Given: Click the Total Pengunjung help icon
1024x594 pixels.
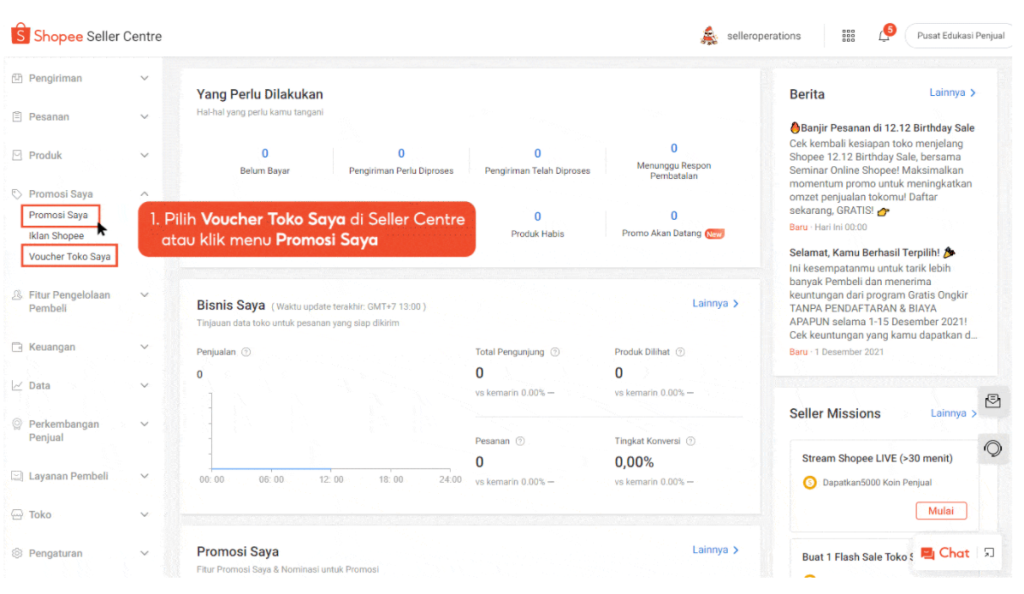Looking at the screenshot, I should tap(555, 352).
